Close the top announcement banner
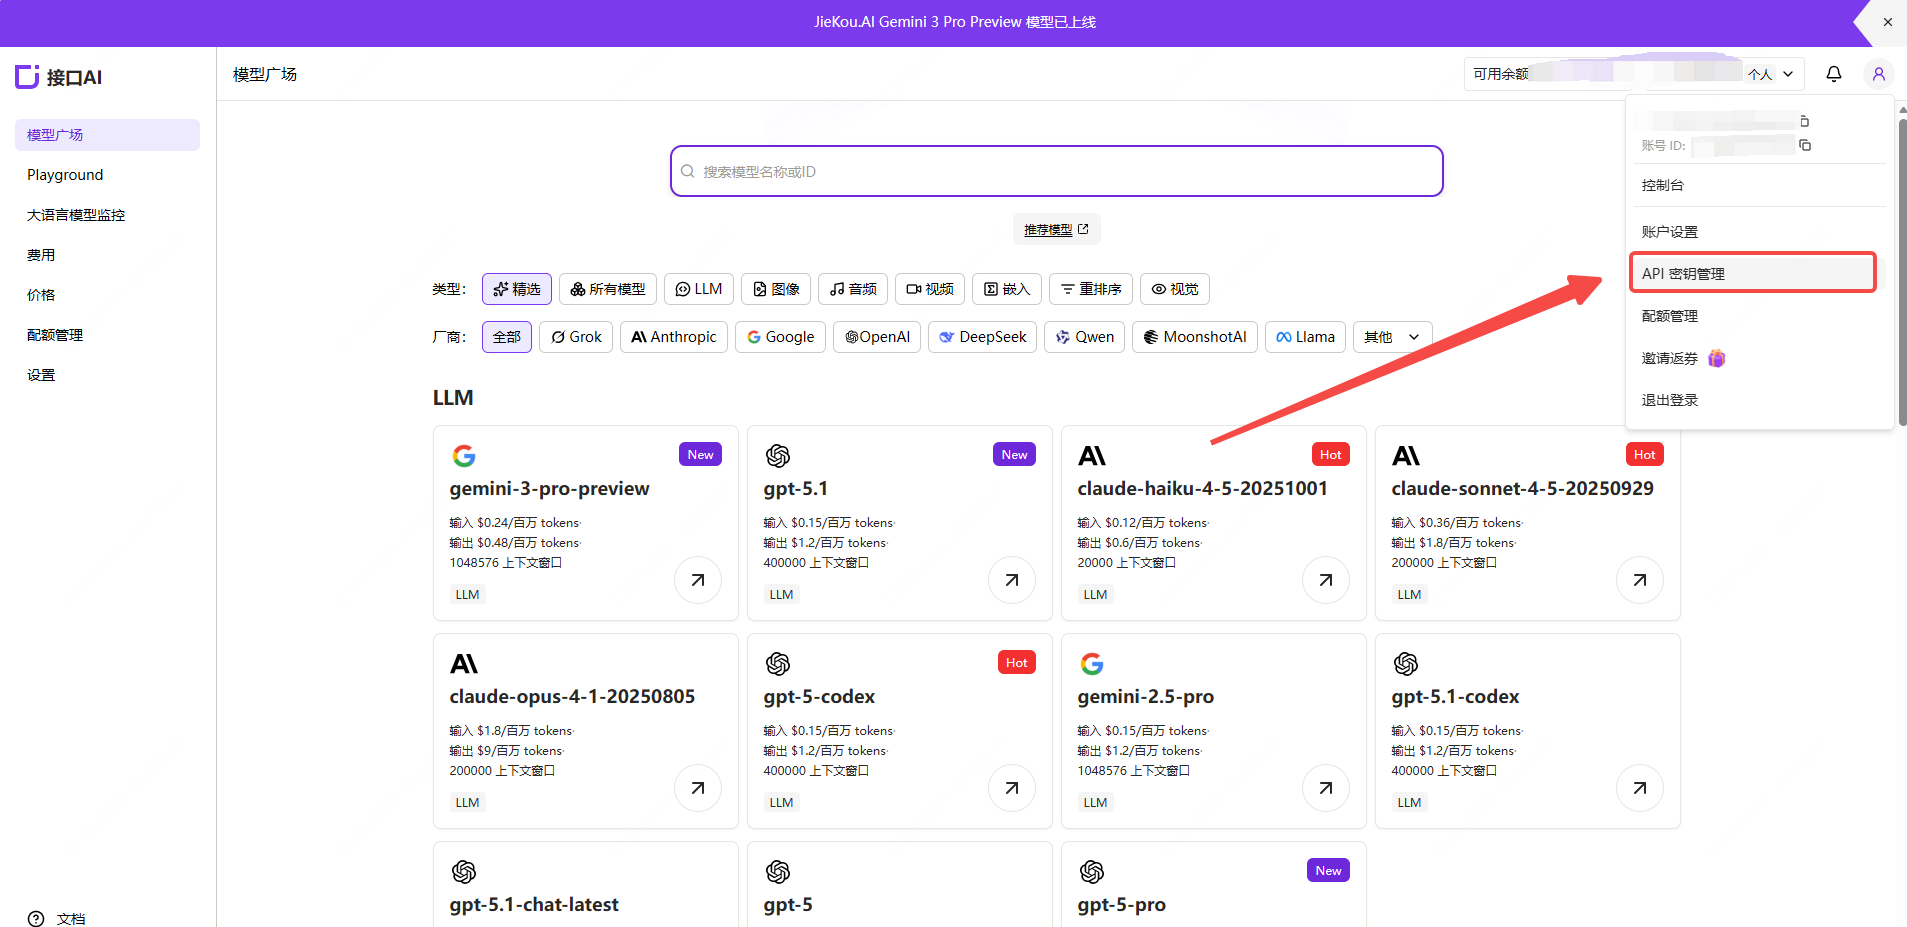Viewport: 1907px width, 927px height. tap(1888, 22)
